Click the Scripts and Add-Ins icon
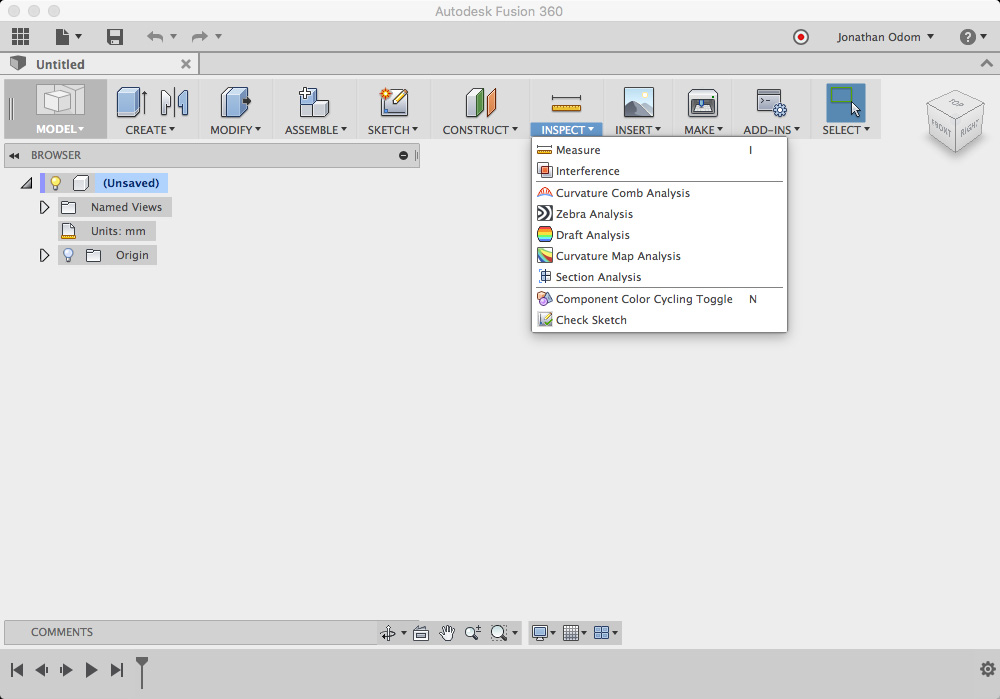The width and height of the screenshot is (1000, 699). (772, 102)
